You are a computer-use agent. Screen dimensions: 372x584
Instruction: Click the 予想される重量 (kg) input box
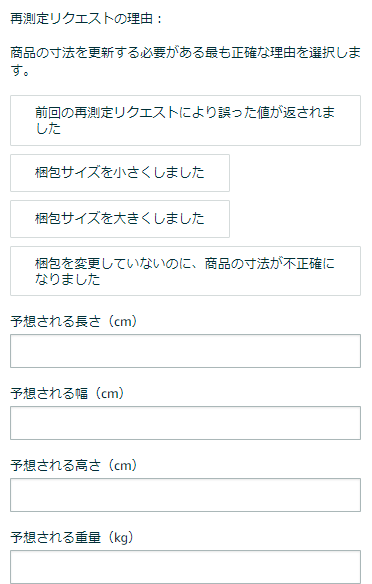185,566
